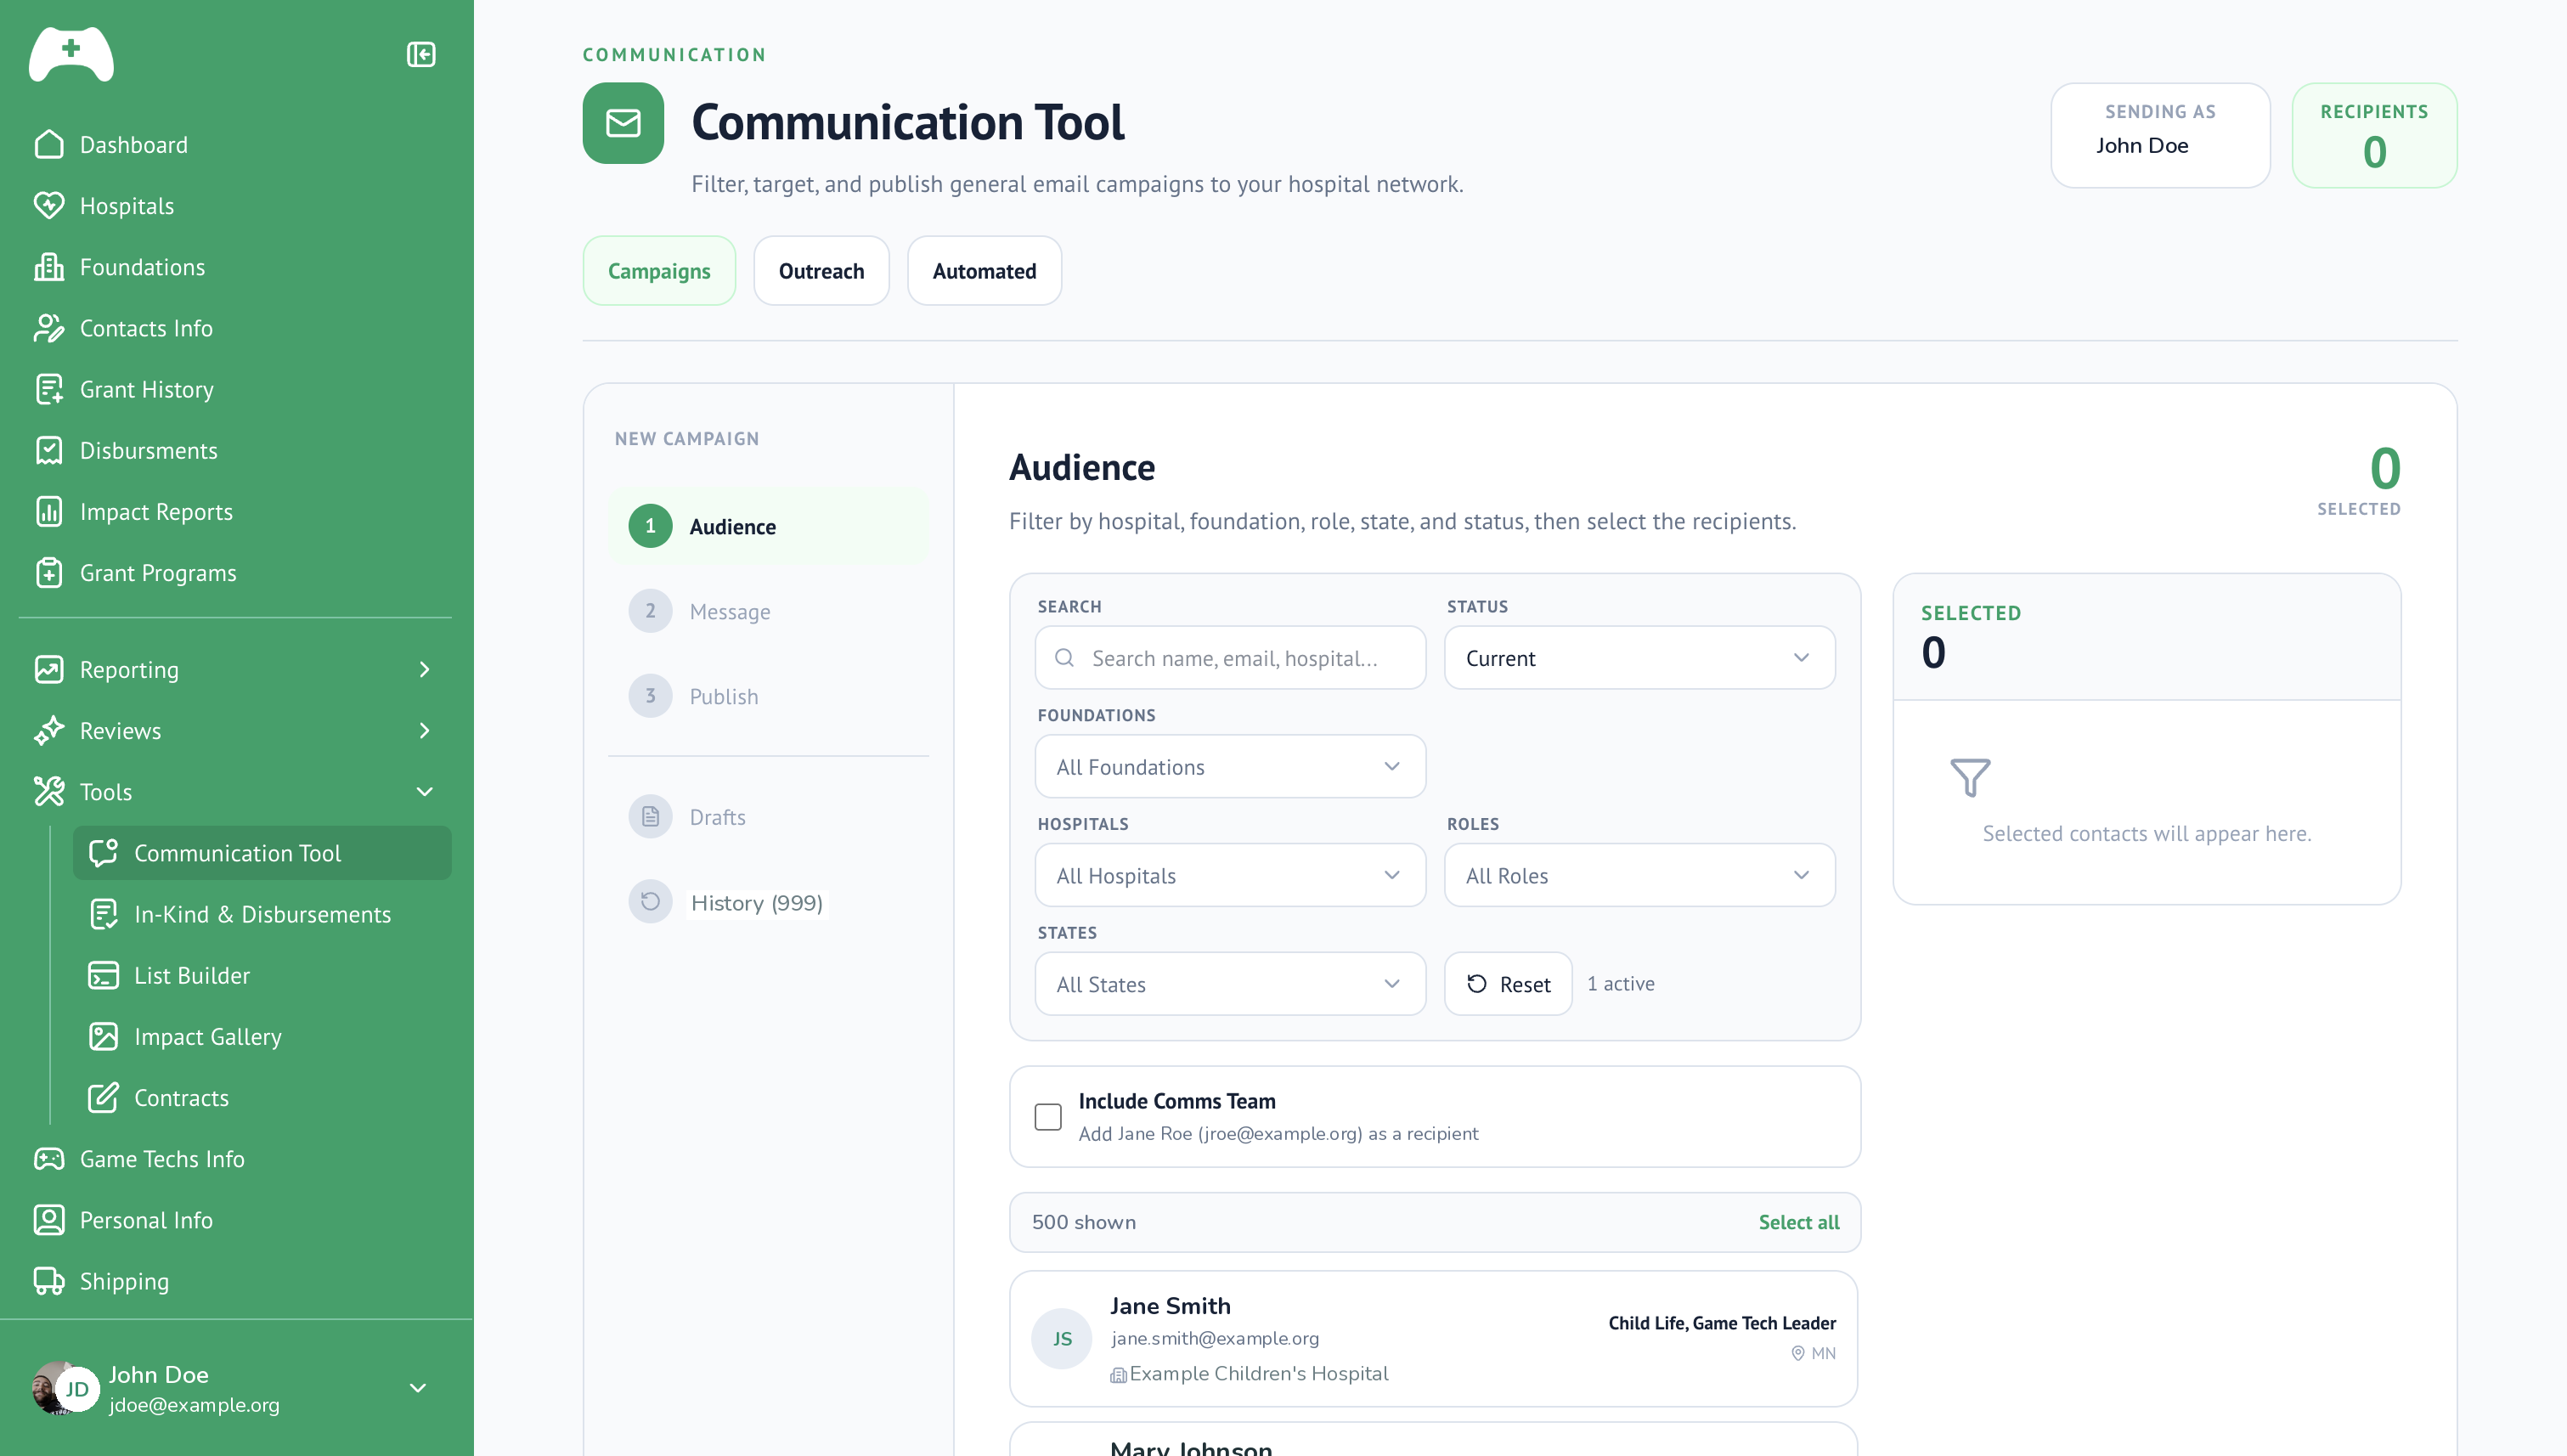Switch to the Automated tab

984,271
